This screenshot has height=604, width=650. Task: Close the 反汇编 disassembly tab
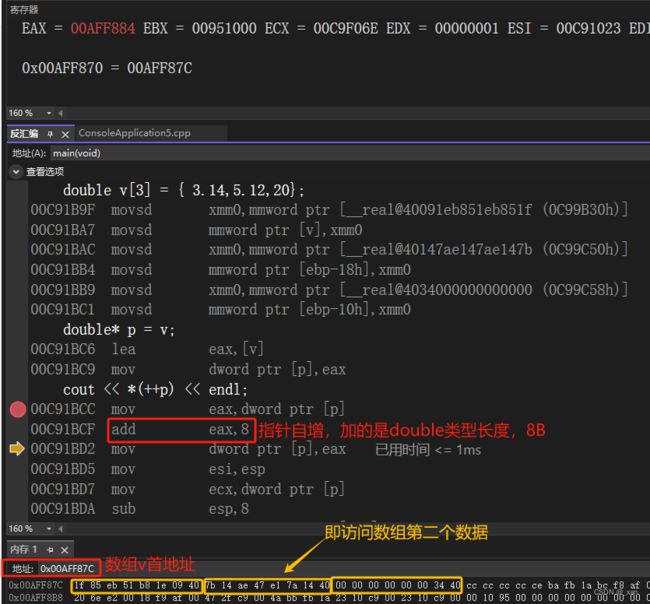tap(65, 134)
